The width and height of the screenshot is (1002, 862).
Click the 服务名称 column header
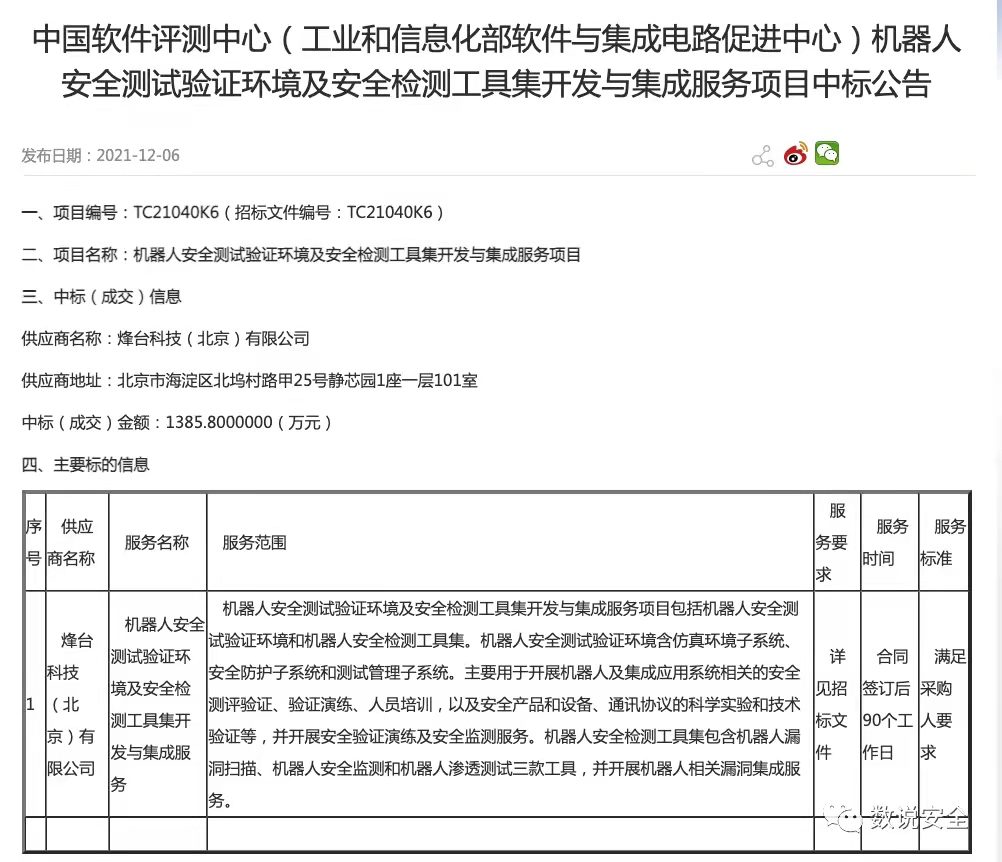pos(157,542)
